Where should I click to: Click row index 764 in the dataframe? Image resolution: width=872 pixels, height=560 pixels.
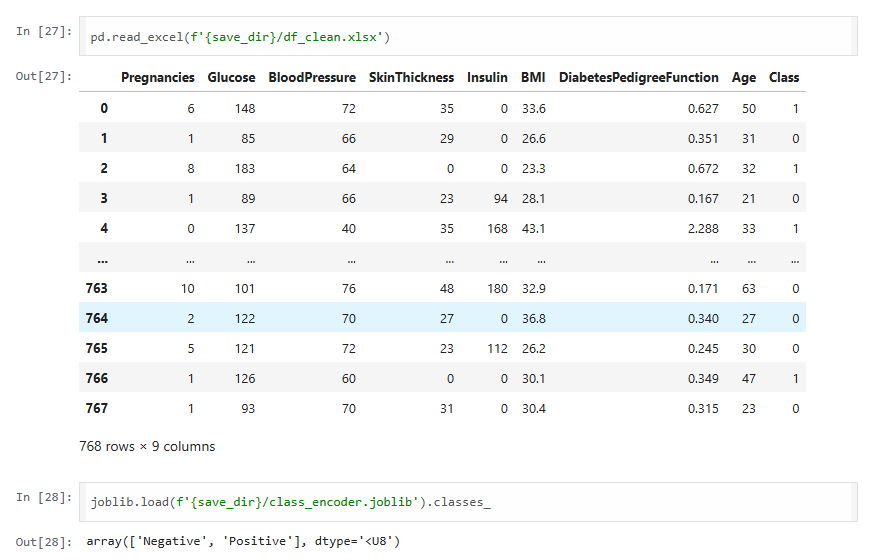[96, 318]
